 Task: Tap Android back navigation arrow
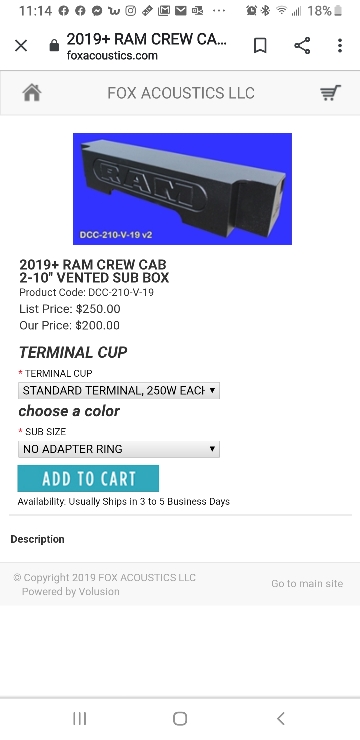[281, 719]
